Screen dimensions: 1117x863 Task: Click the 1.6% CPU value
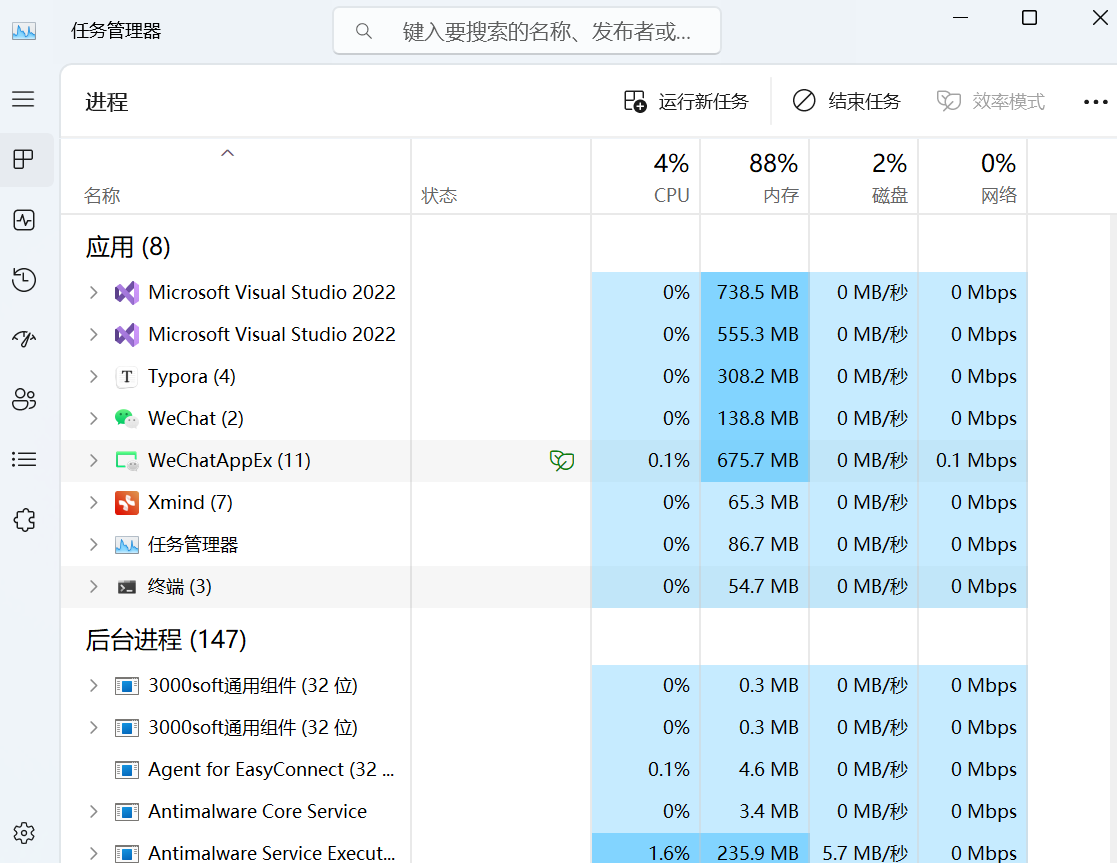point(669,852)
